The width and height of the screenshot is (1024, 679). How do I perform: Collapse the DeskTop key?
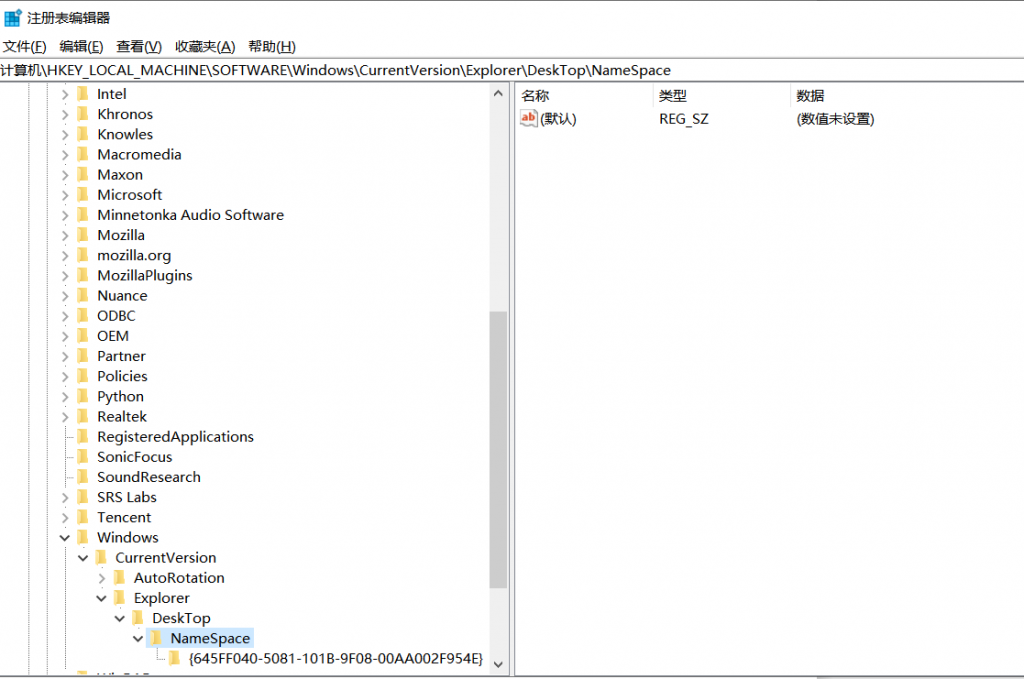click(120, 618)
